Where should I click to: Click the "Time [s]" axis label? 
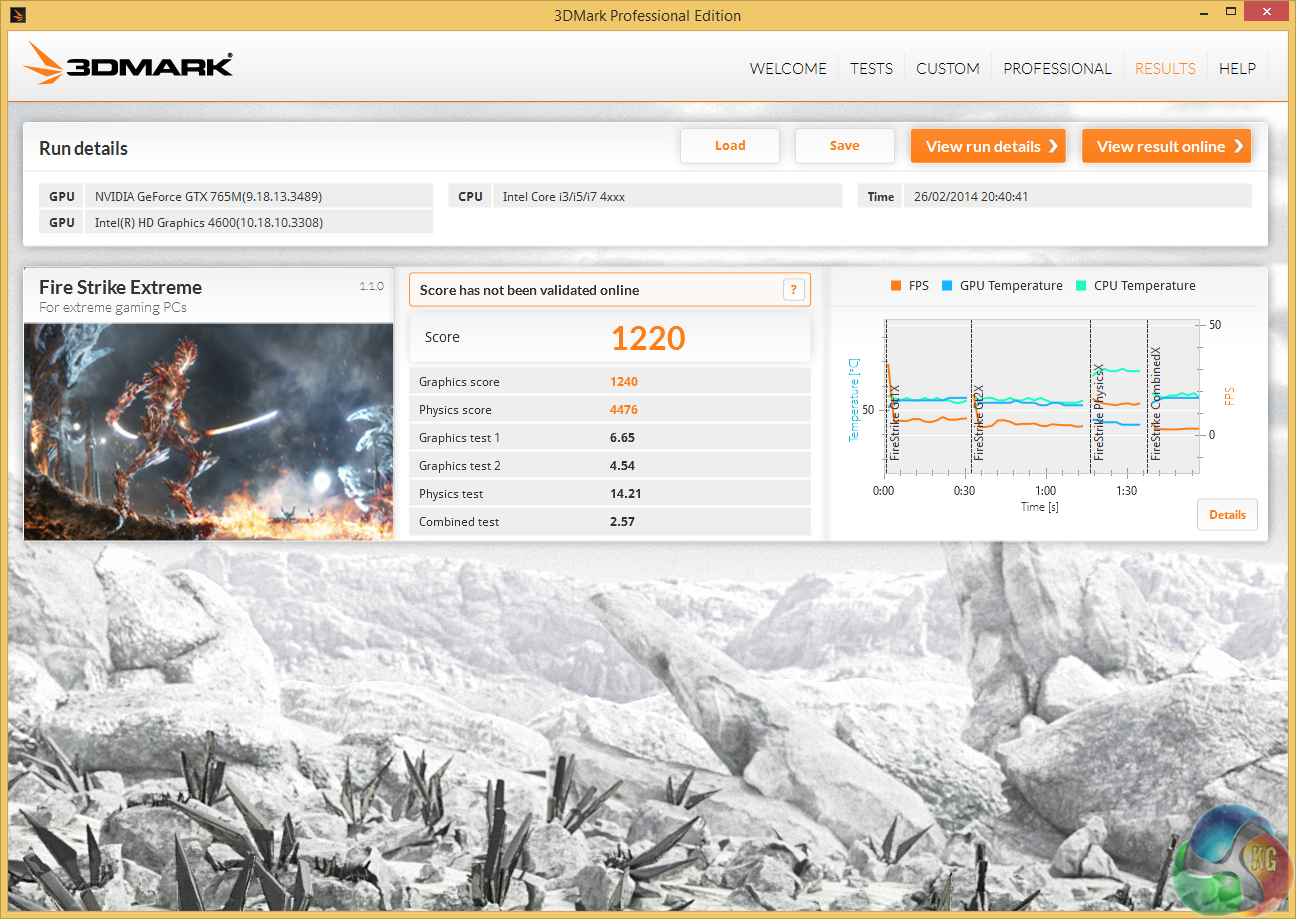click(x=1040, y=507)
